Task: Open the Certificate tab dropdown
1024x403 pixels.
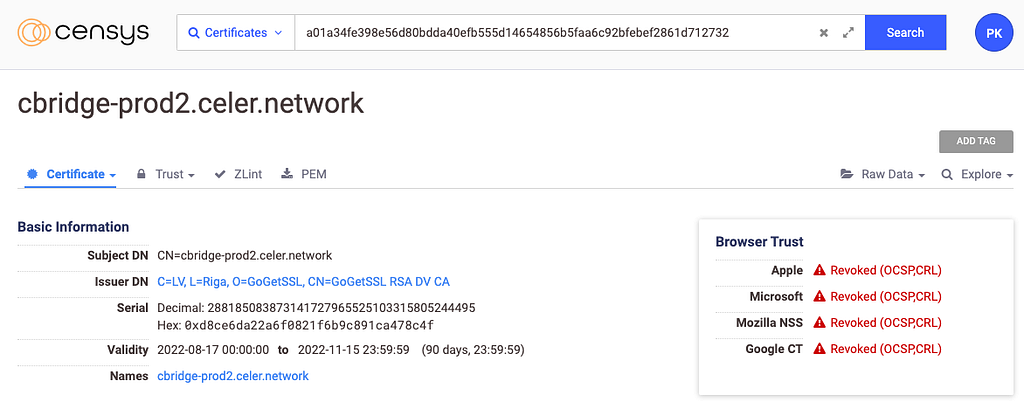Action: coord(71,174)
